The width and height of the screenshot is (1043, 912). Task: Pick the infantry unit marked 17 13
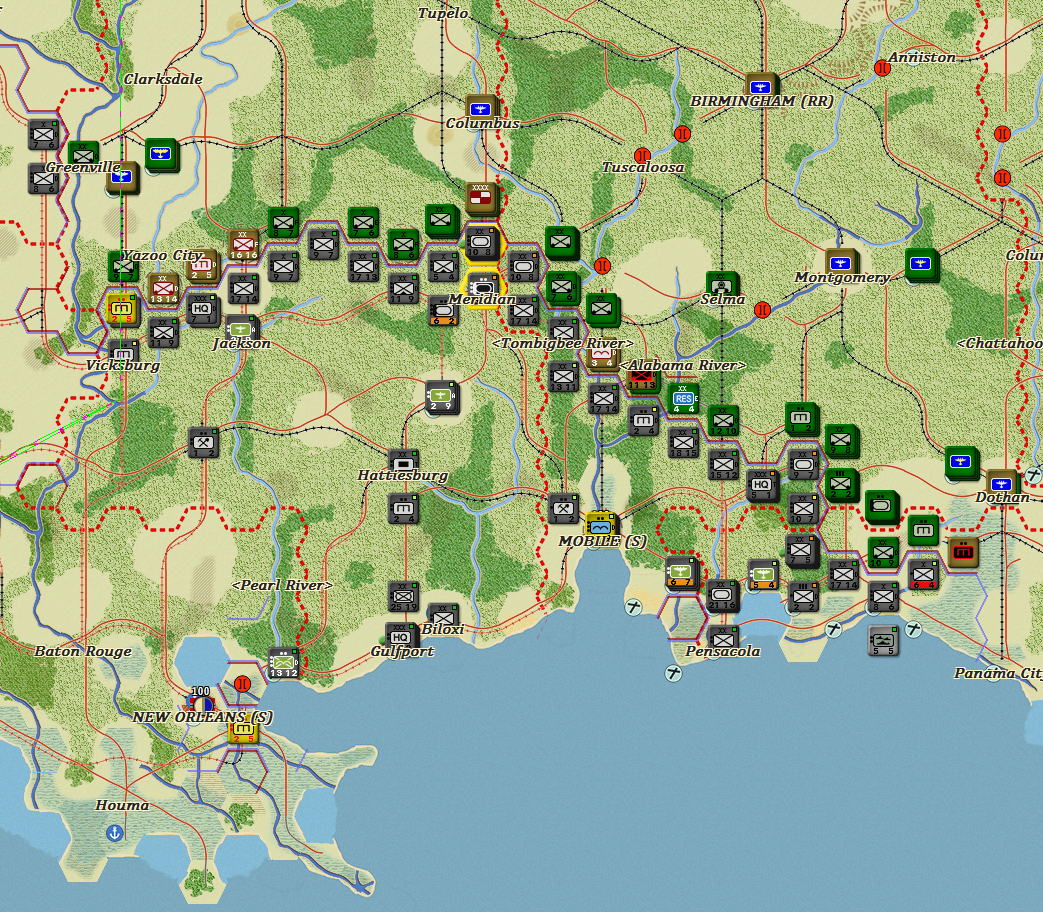(x=363, y=266)
